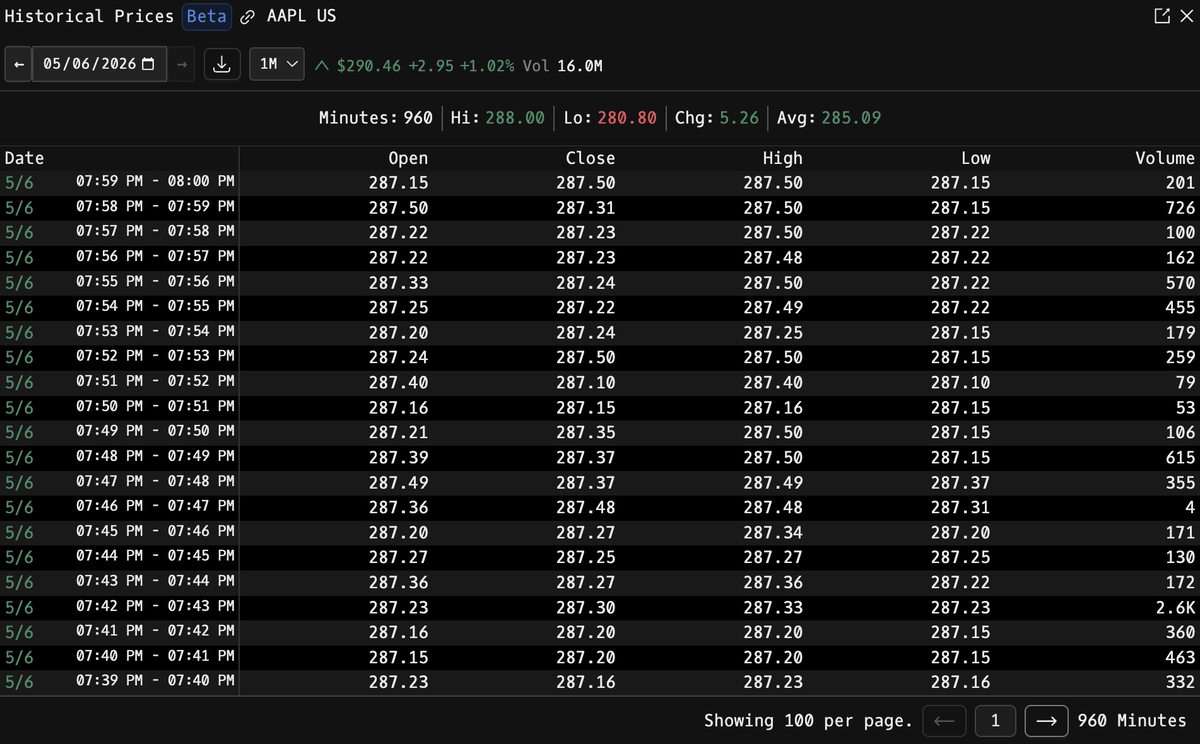Click volume 172 cell
Viewport: 1200px width, 744px height.
pyautogui.click(x=1180, y=583)
